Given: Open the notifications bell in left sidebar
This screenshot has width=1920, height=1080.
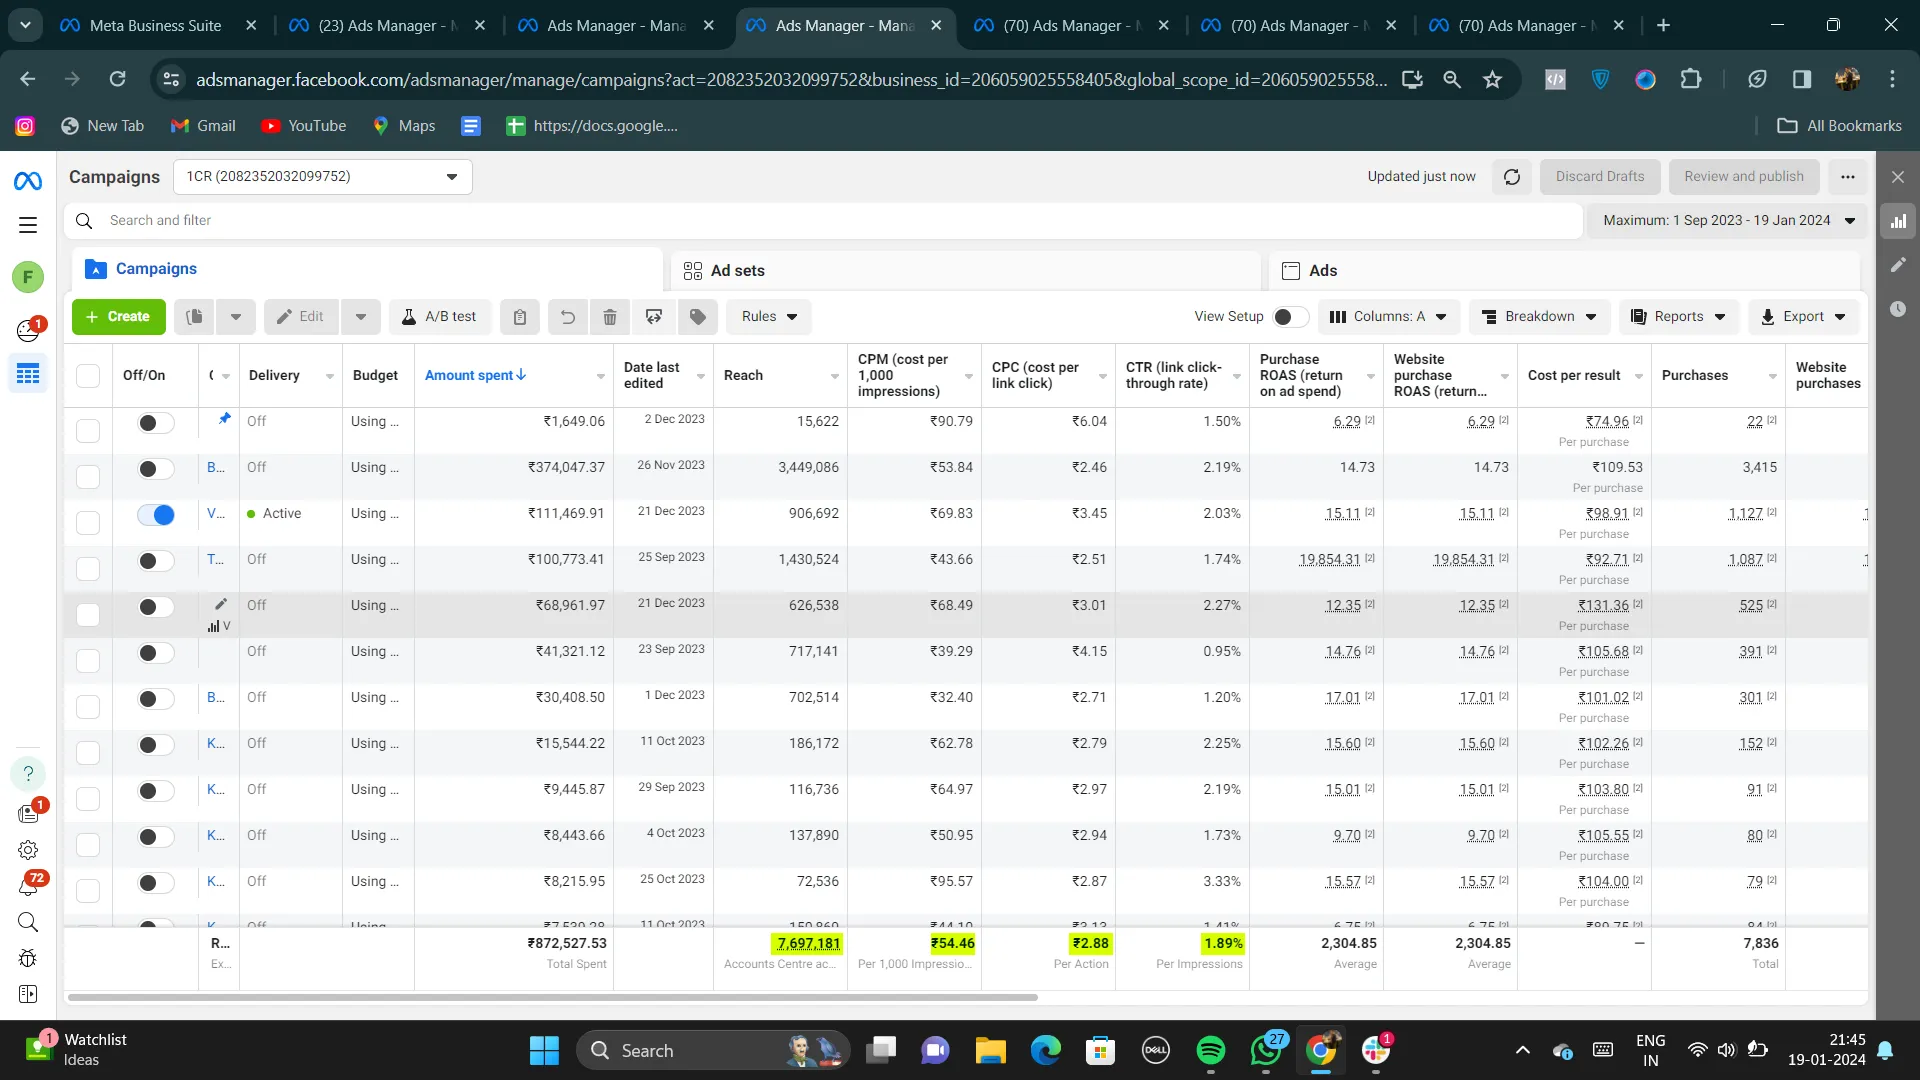Looking at the screenshot, I should [x=28, y=886].
